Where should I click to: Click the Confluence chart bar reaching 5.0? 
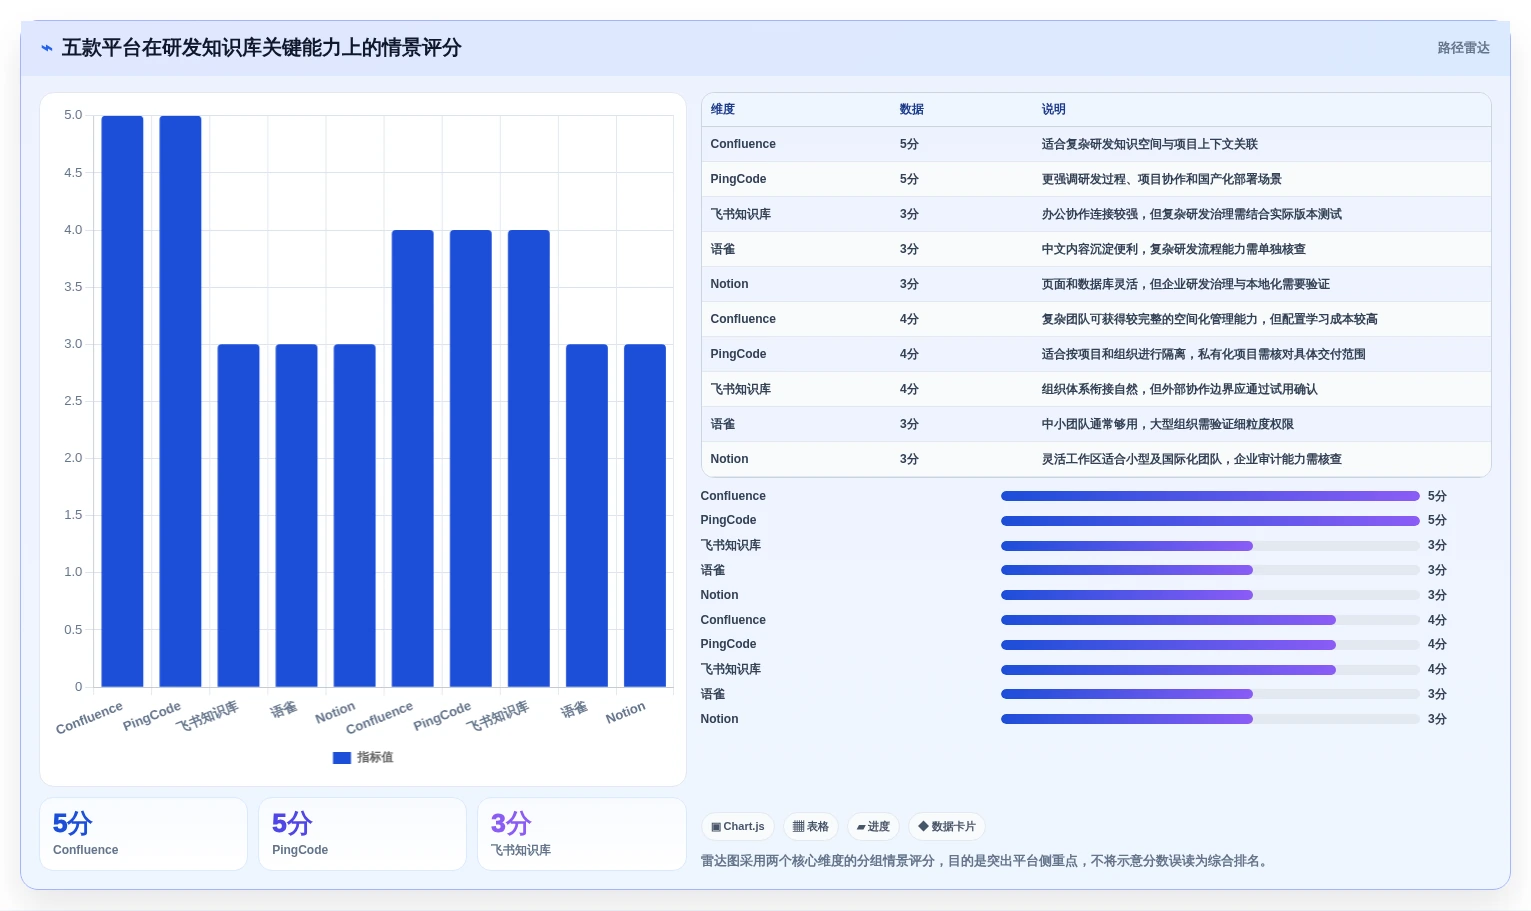click(122, 401)
